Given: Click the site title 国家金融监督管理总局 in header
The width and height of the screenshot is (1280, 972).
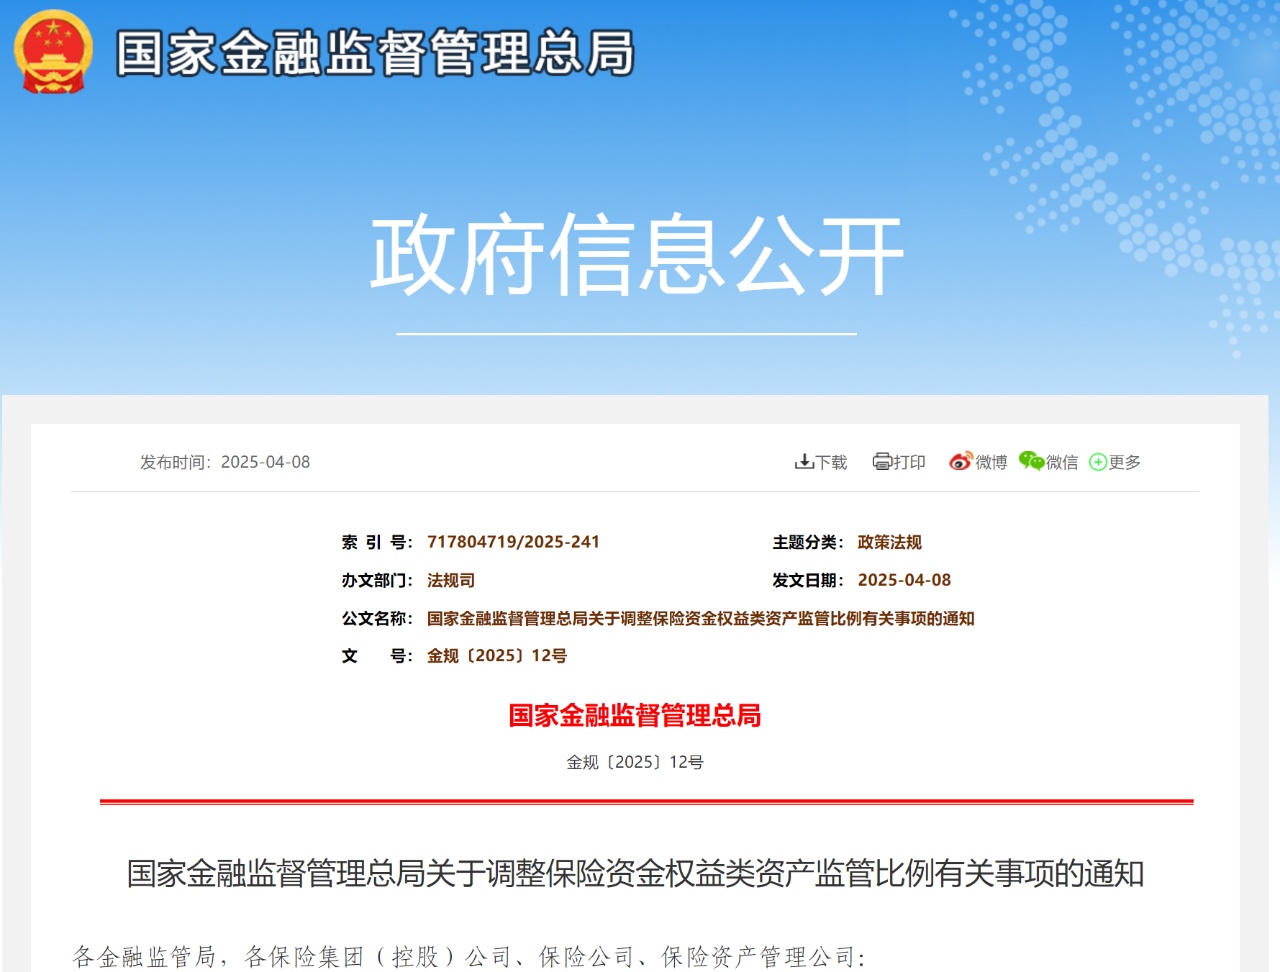Looking at the screenshot, I should point(375,53).
